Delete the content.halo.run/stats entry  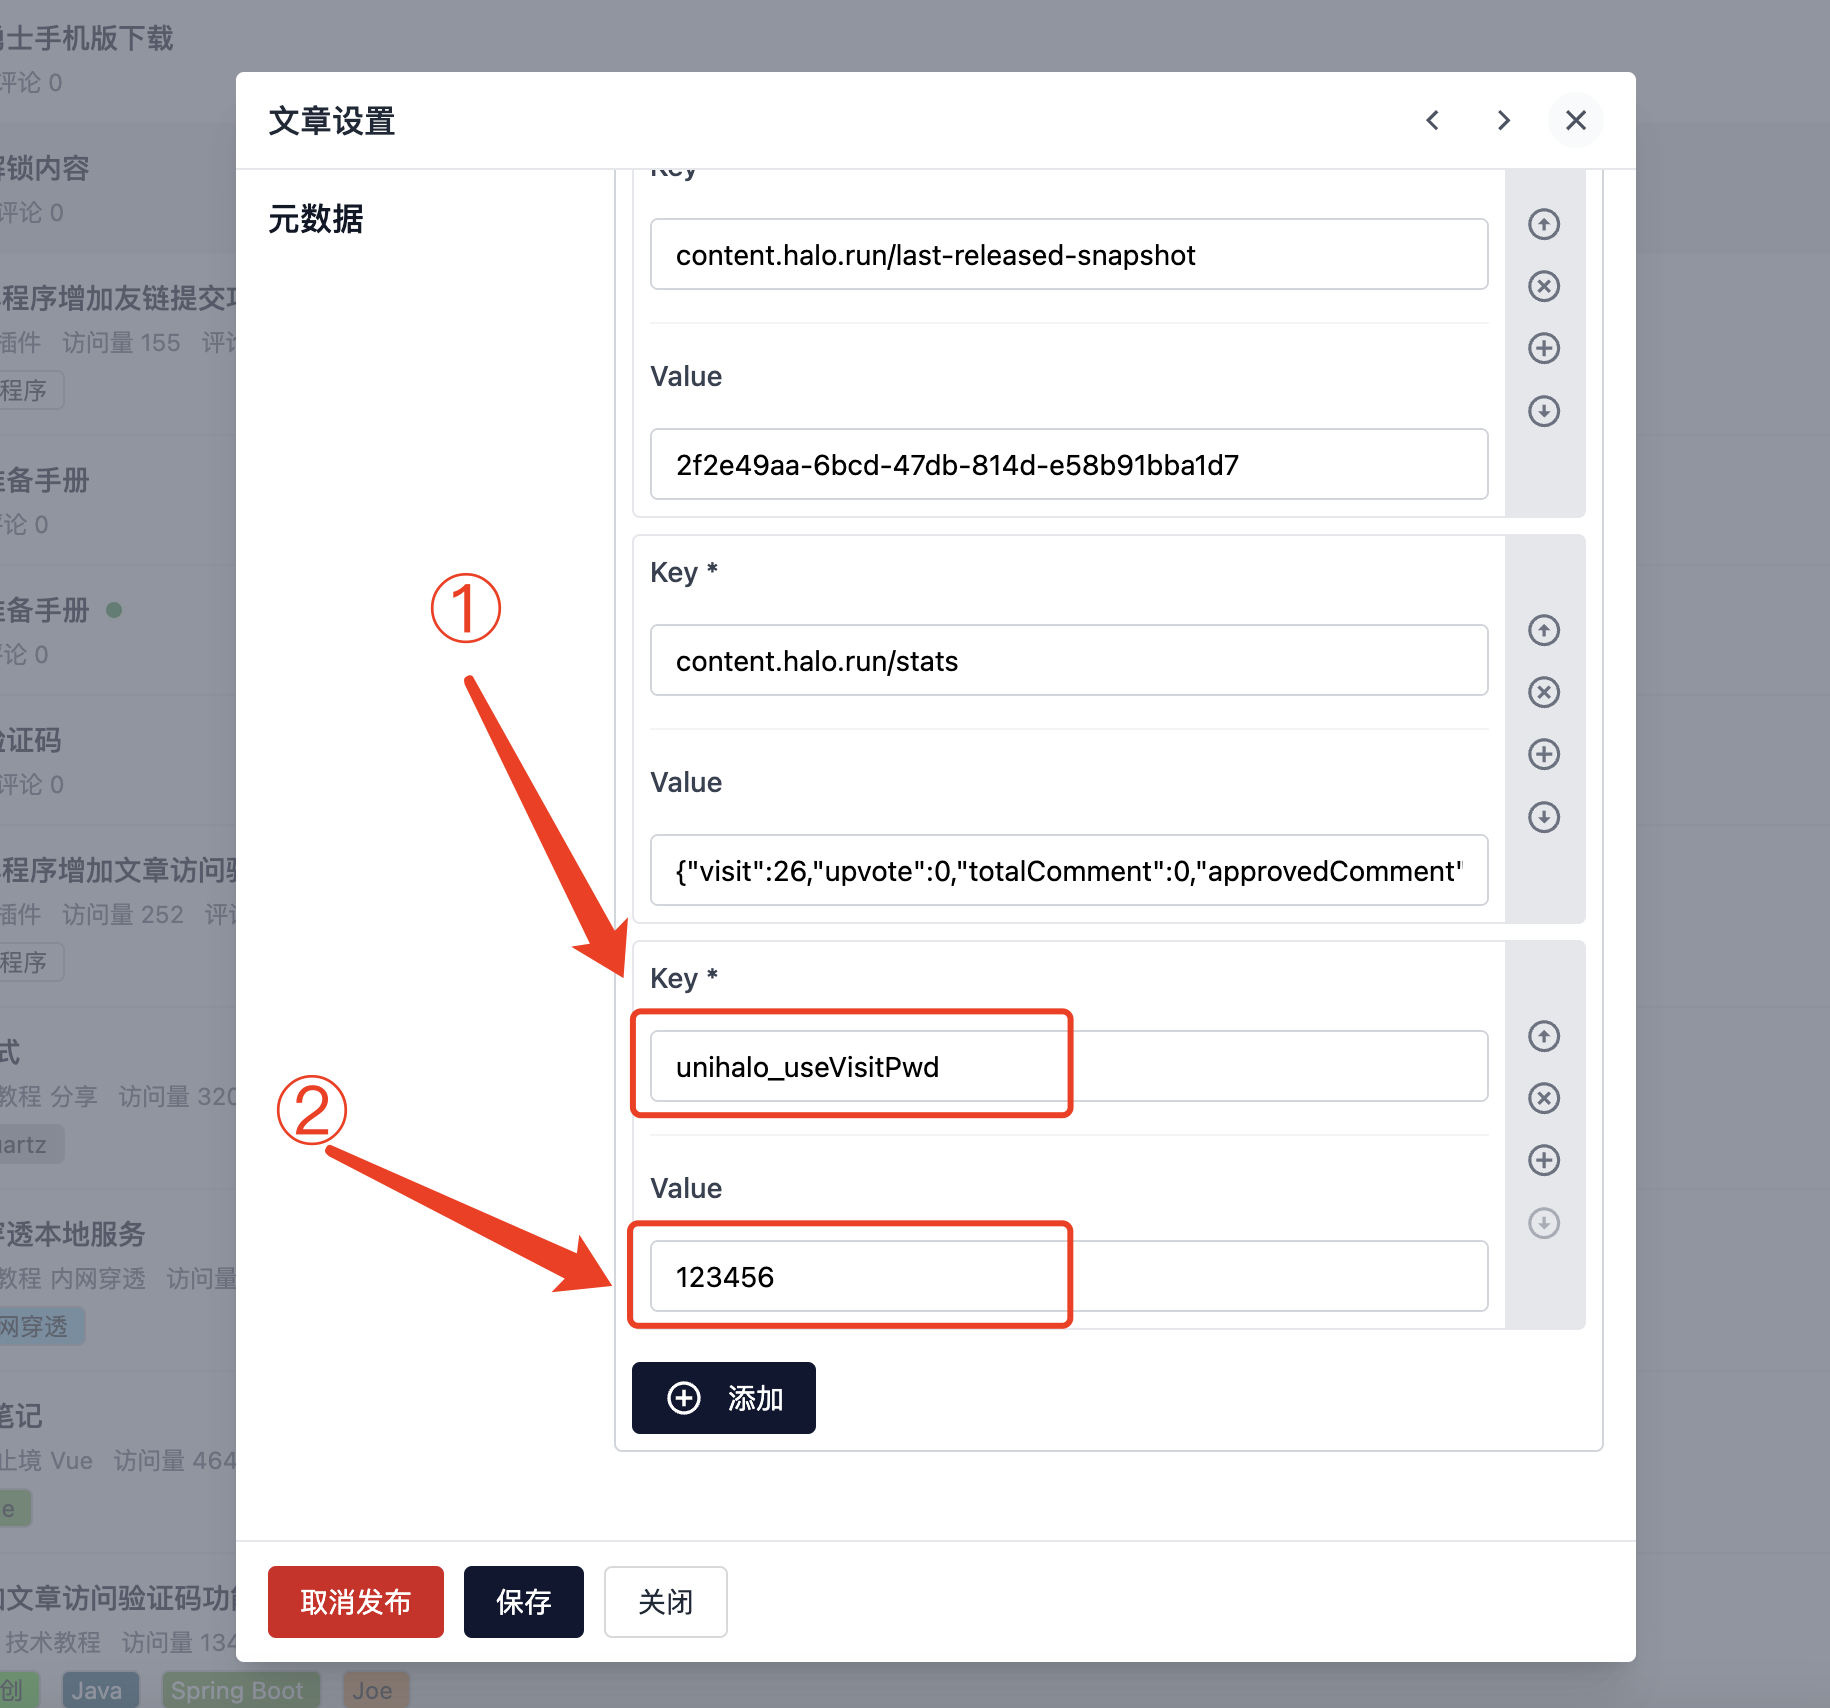1543,692
